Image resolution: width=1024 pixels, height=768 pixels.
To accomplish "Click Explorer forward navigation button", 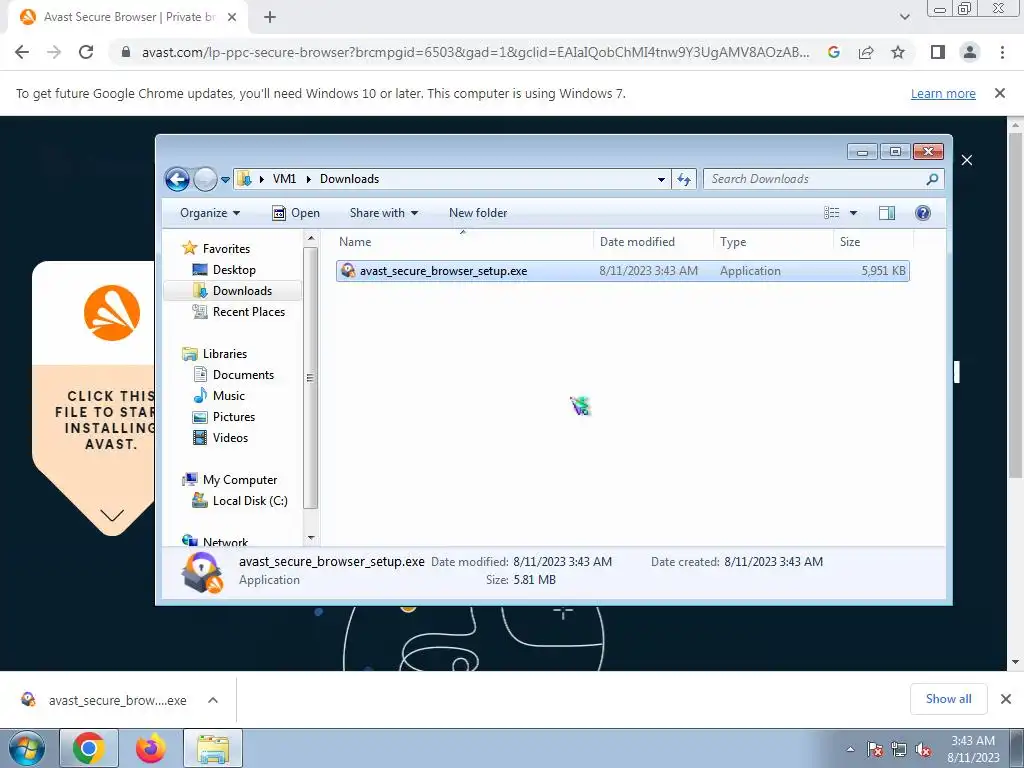I will tap(205, 179).
